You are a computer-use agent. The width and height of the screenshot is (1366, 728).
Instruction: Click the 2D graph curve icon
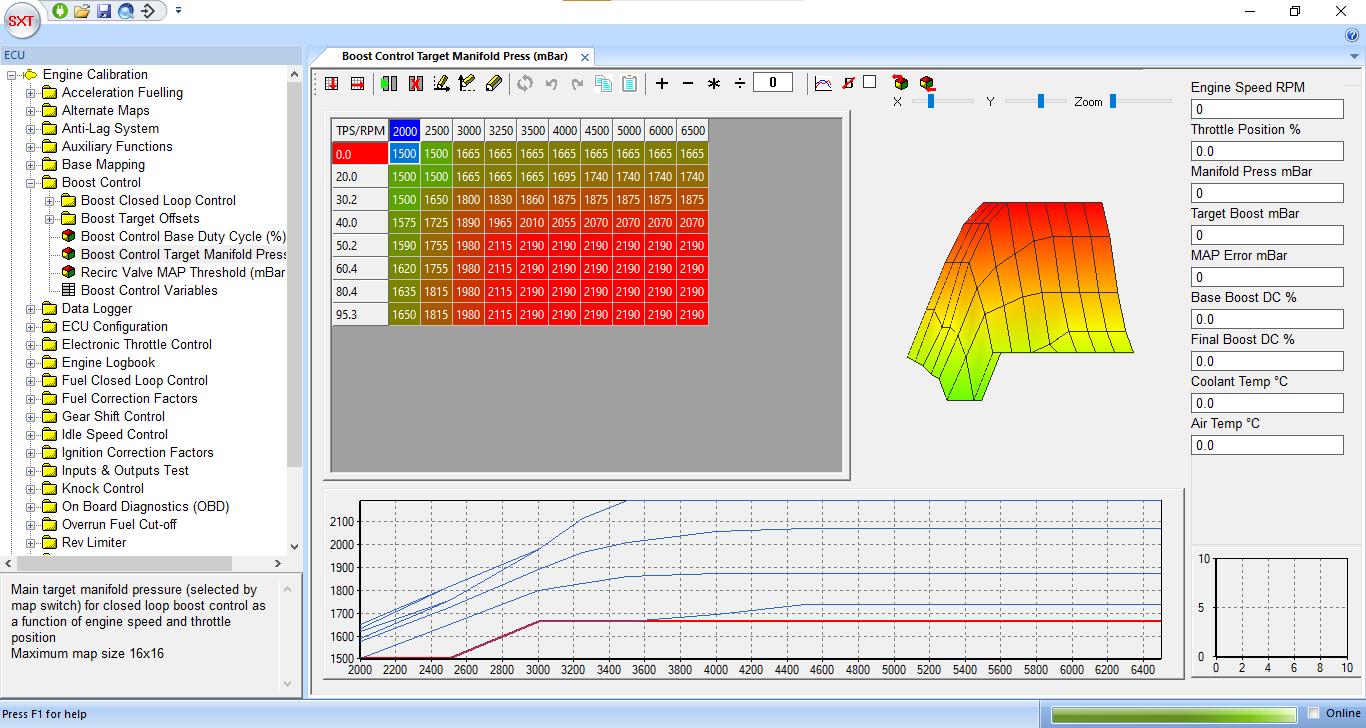[823, 84]
